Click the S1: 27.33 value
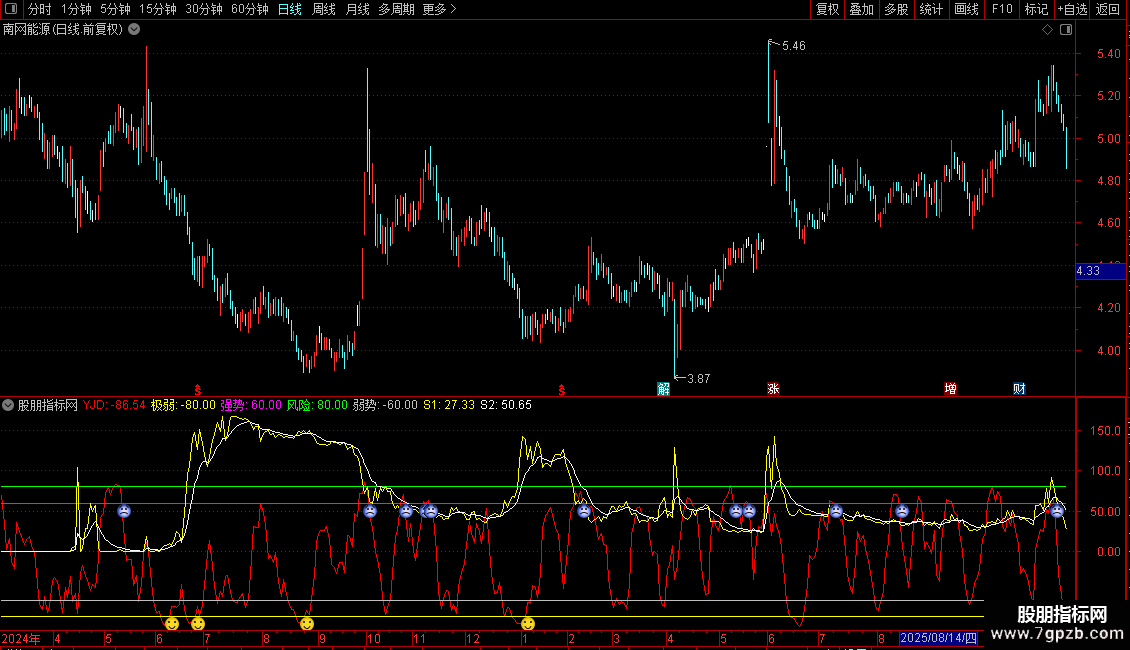Viewport: 1130px width, 650px height. (x=449, y=405)
